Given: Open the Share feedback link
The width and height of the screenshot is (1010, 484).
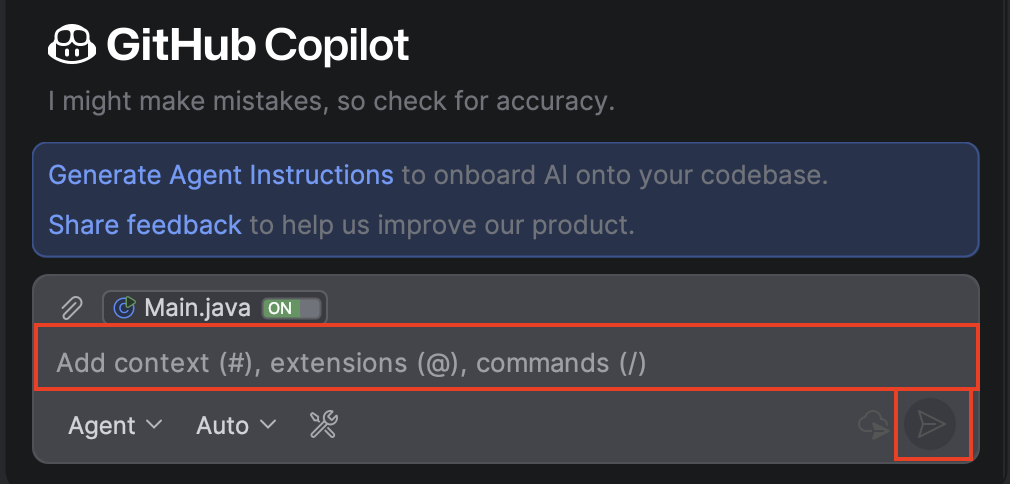Looking at the screenshot, I should coord(145,224).
